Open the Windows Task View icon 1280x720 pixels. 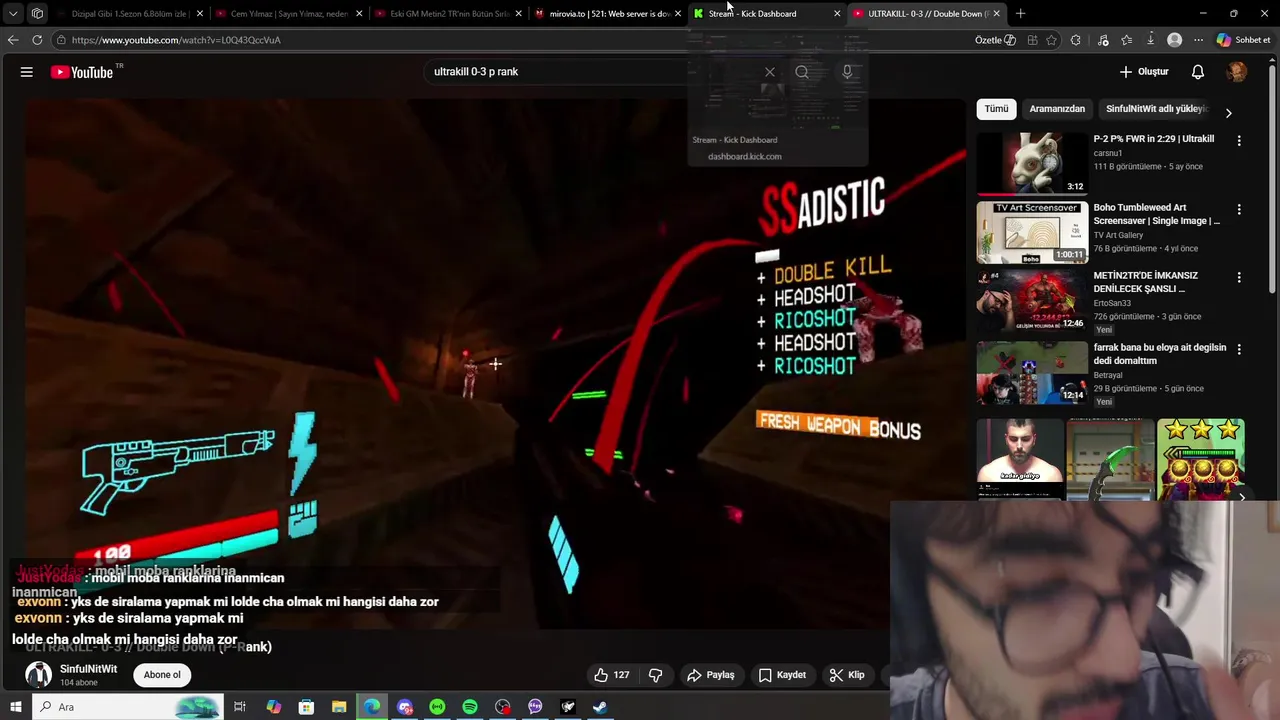tap(240, 707)
